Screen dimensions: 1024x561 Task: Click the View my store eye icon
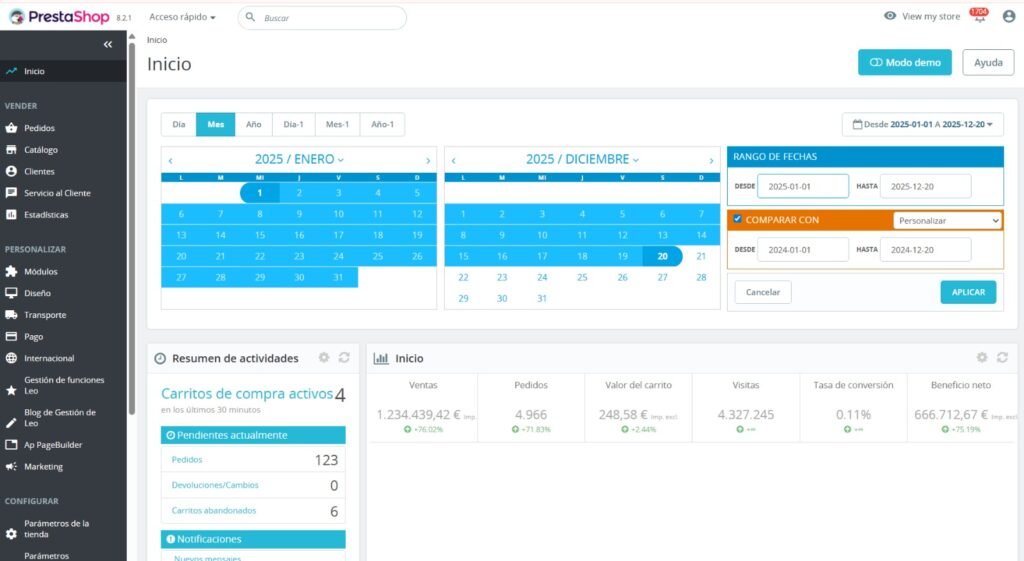coord(890,16)
